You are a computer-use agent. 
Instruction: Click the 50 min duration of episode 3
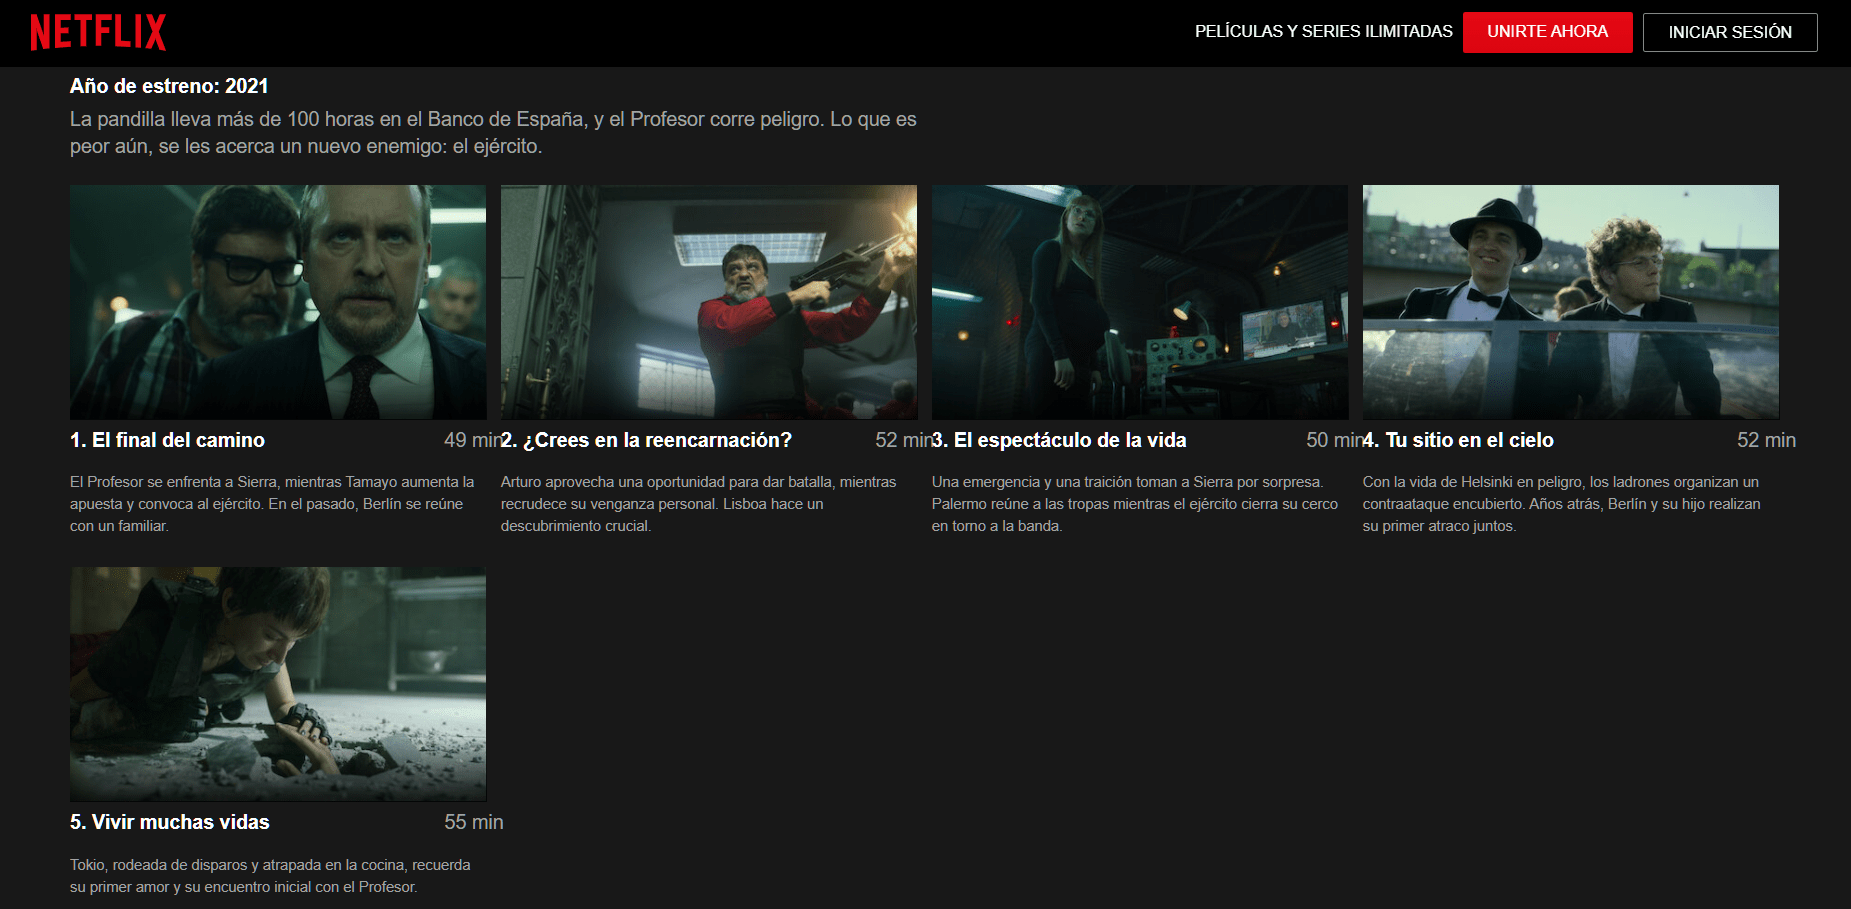1335,440
